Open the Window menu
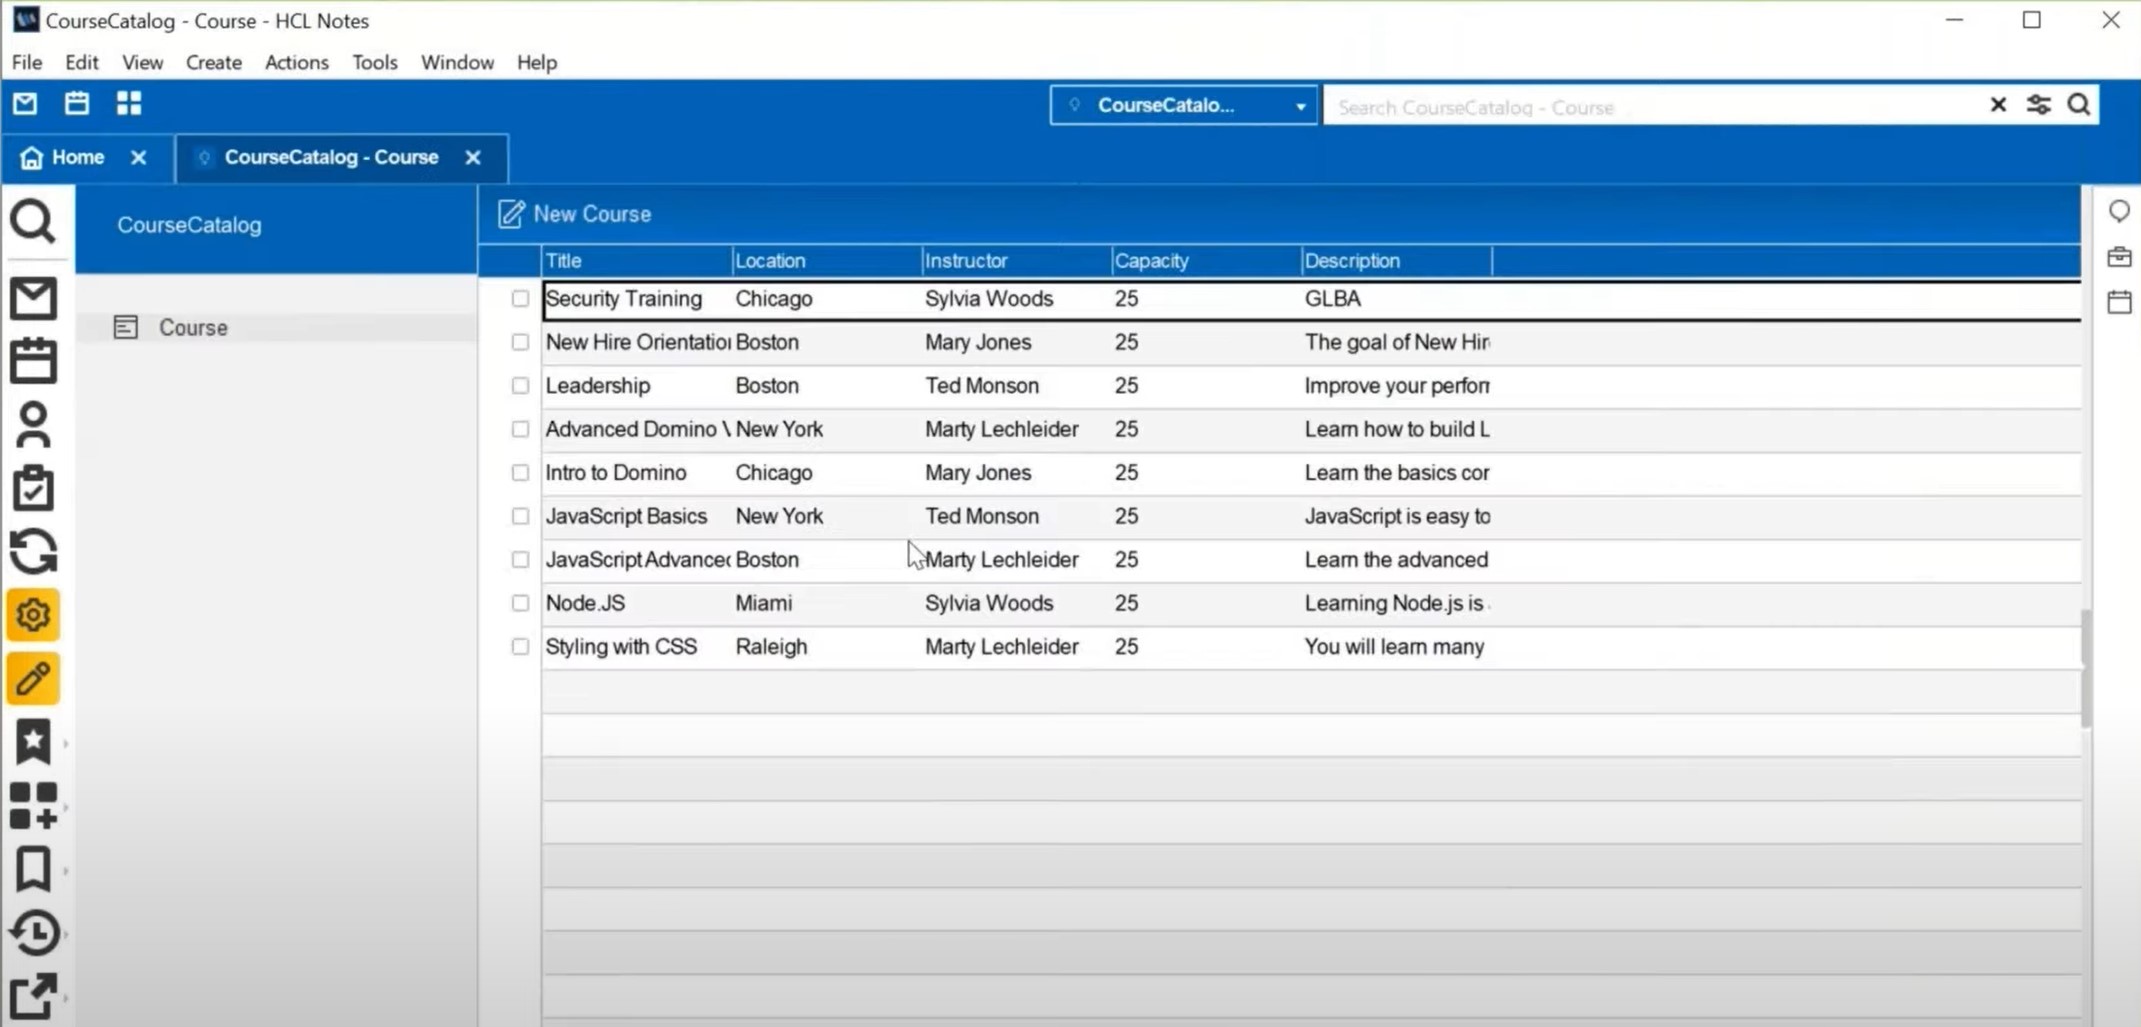 pyautogui.click(x=457, y=62)
